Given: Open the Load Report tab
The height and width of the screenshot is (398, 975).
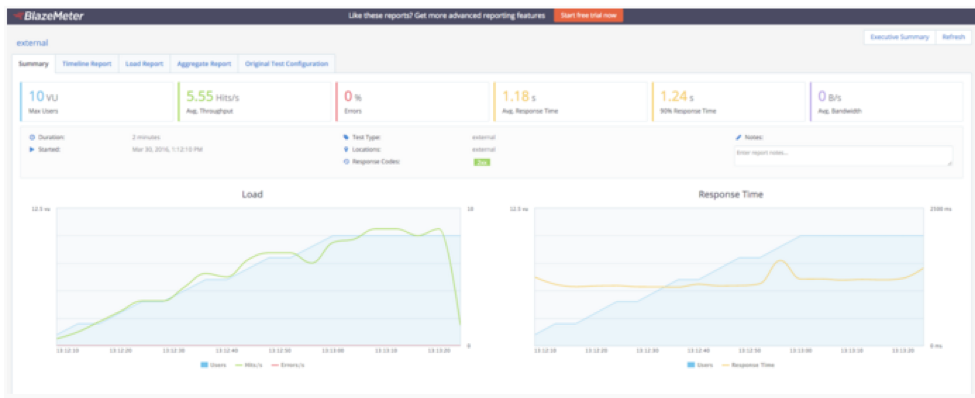Looking at the screenshot, I should (x=144, y=64).
